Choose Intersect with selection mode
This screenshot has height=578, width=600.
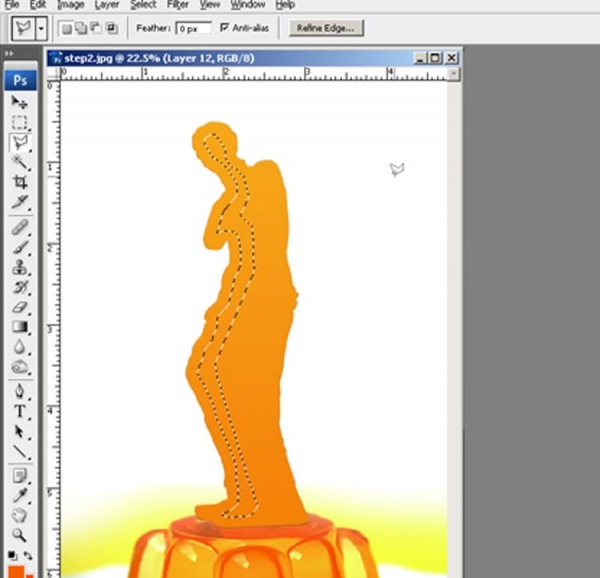111,28
